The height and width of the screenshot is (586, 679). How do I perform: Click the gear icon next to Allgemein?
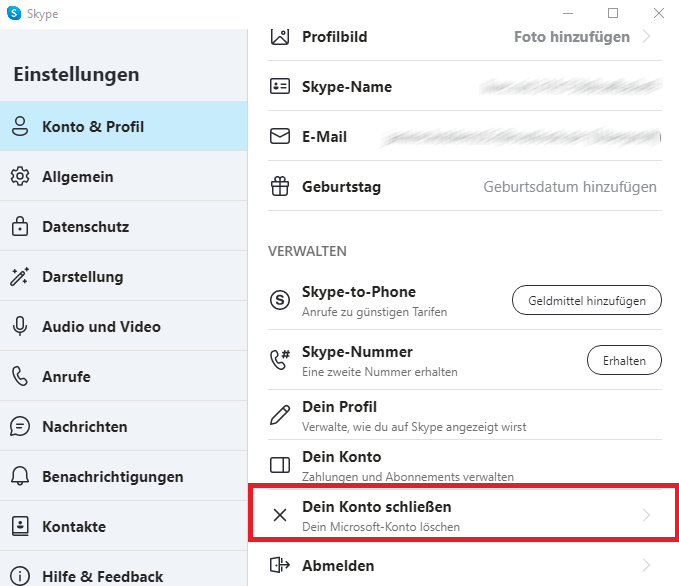[20, 176]
